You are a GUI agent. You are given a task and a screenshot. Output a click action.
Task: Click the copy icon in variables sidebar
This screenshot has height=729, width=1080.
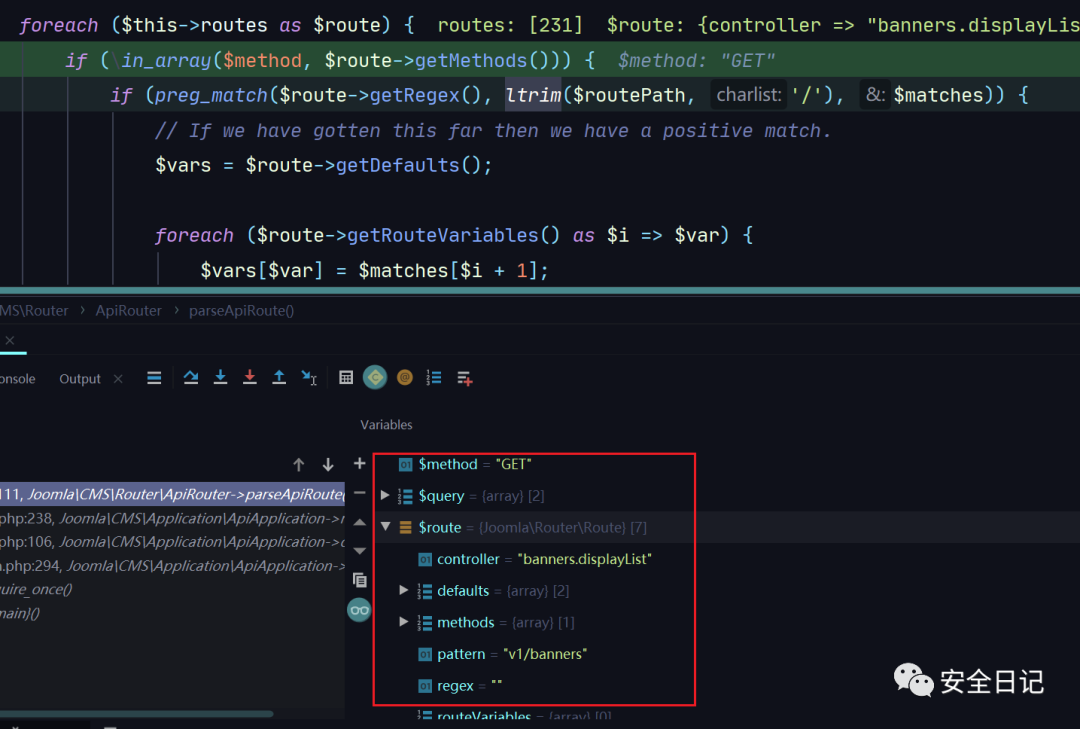[x=360, y=579]
